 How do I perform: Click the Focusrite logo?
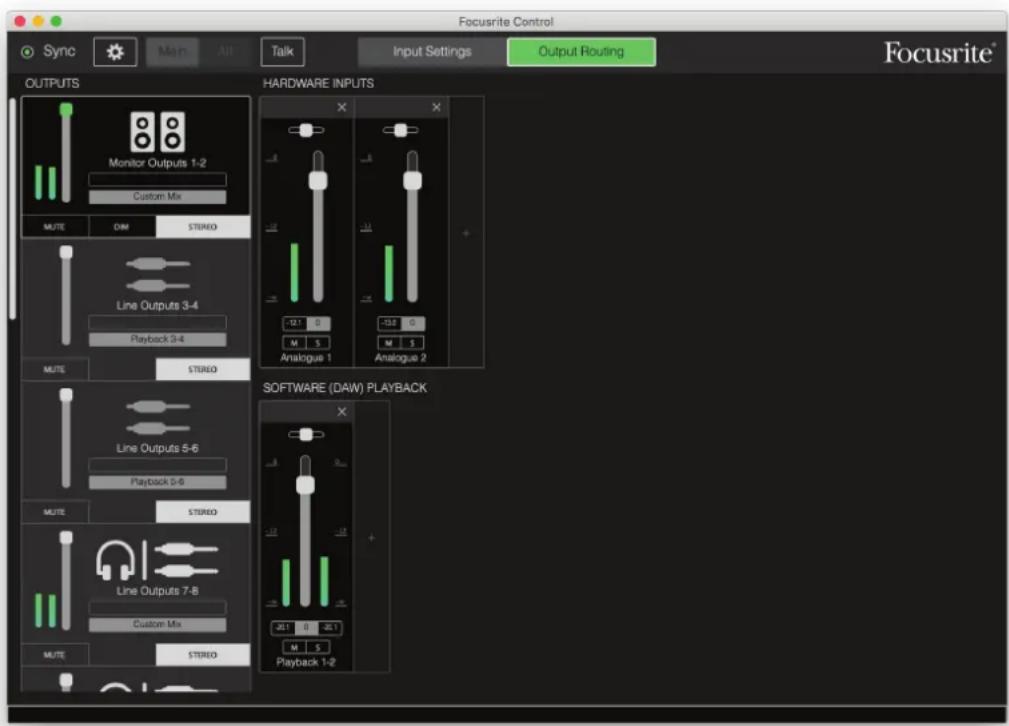coord(939,53)
